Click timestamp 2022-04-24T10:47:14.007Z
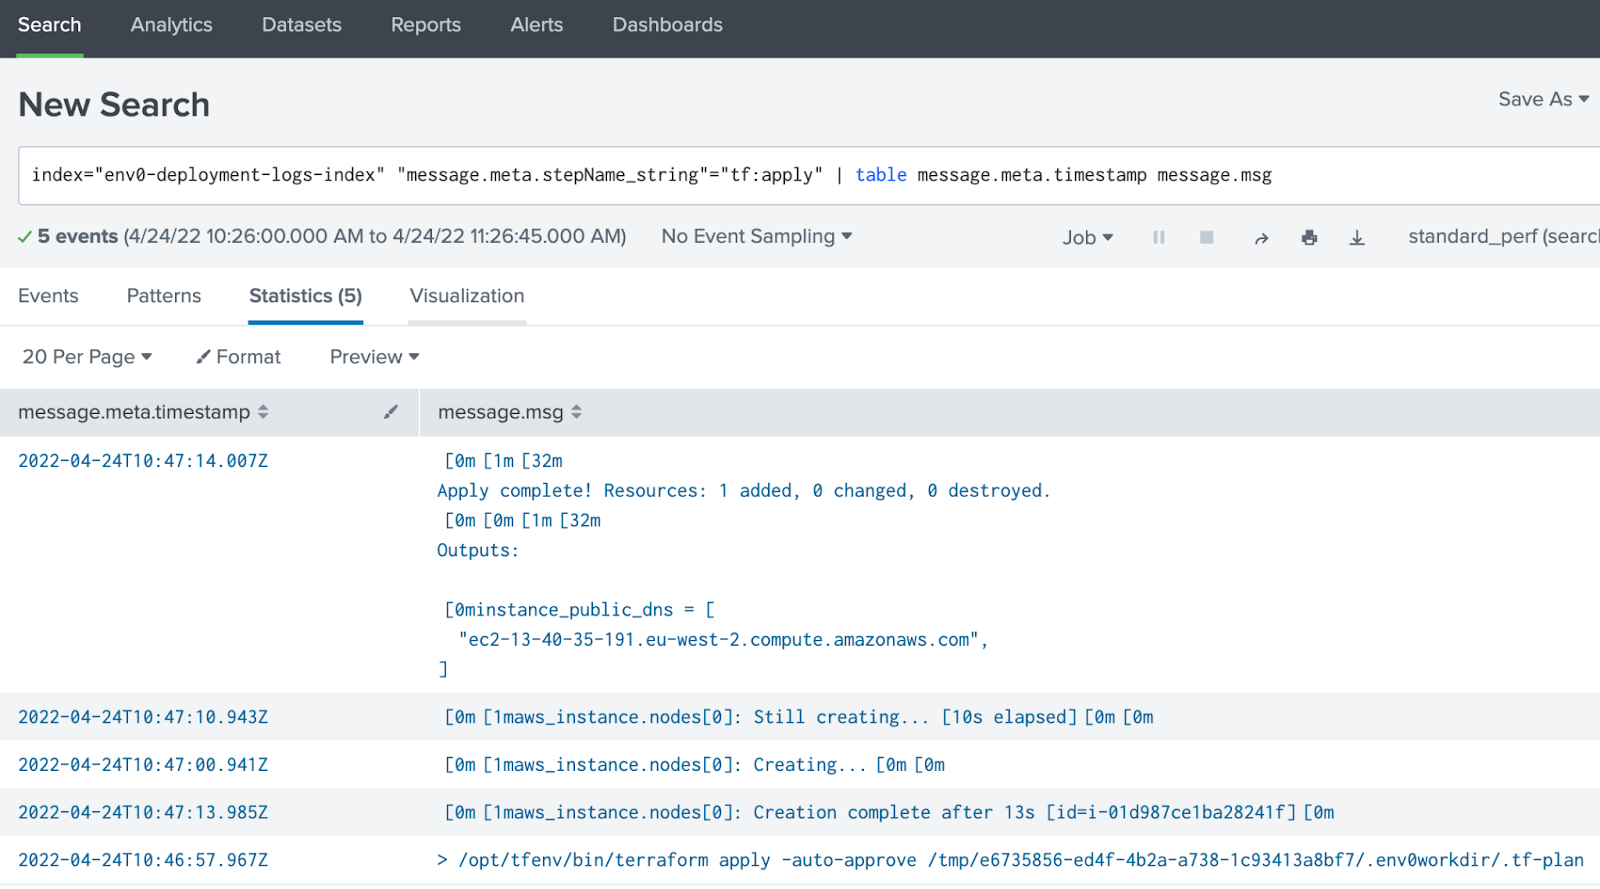 [143, 461]
